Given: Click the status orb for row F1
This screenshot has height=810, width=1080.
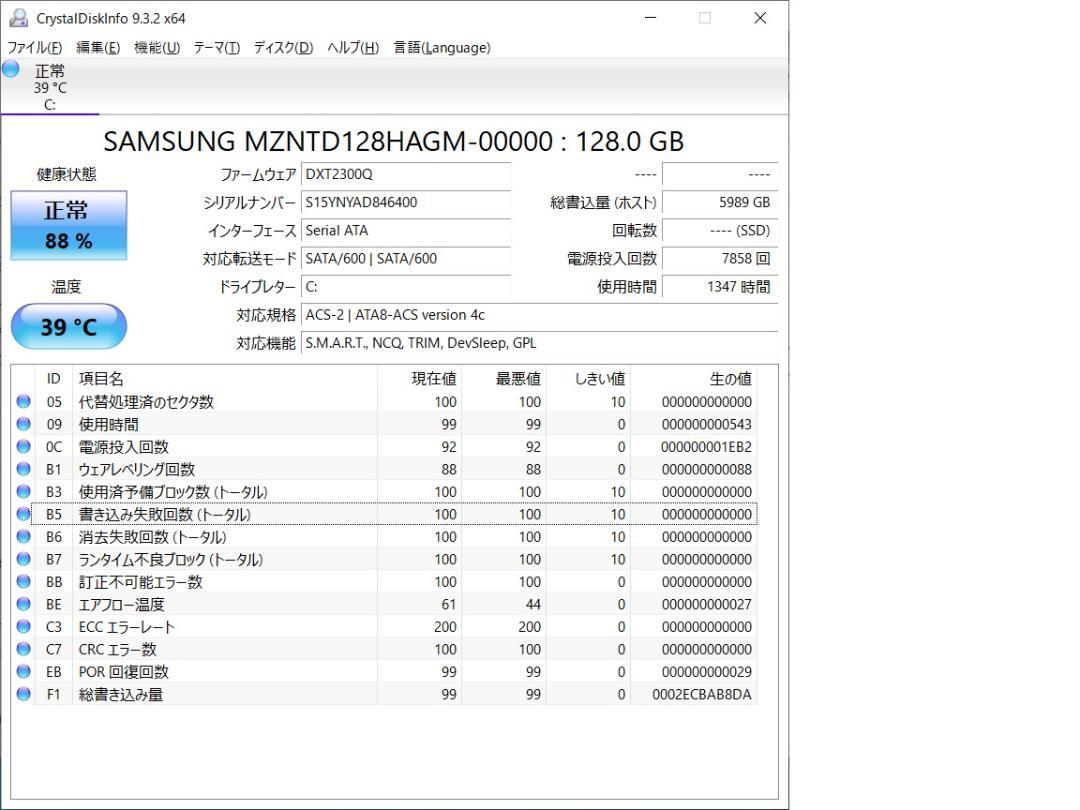Looking at the screenshot, I should point(23,694).
